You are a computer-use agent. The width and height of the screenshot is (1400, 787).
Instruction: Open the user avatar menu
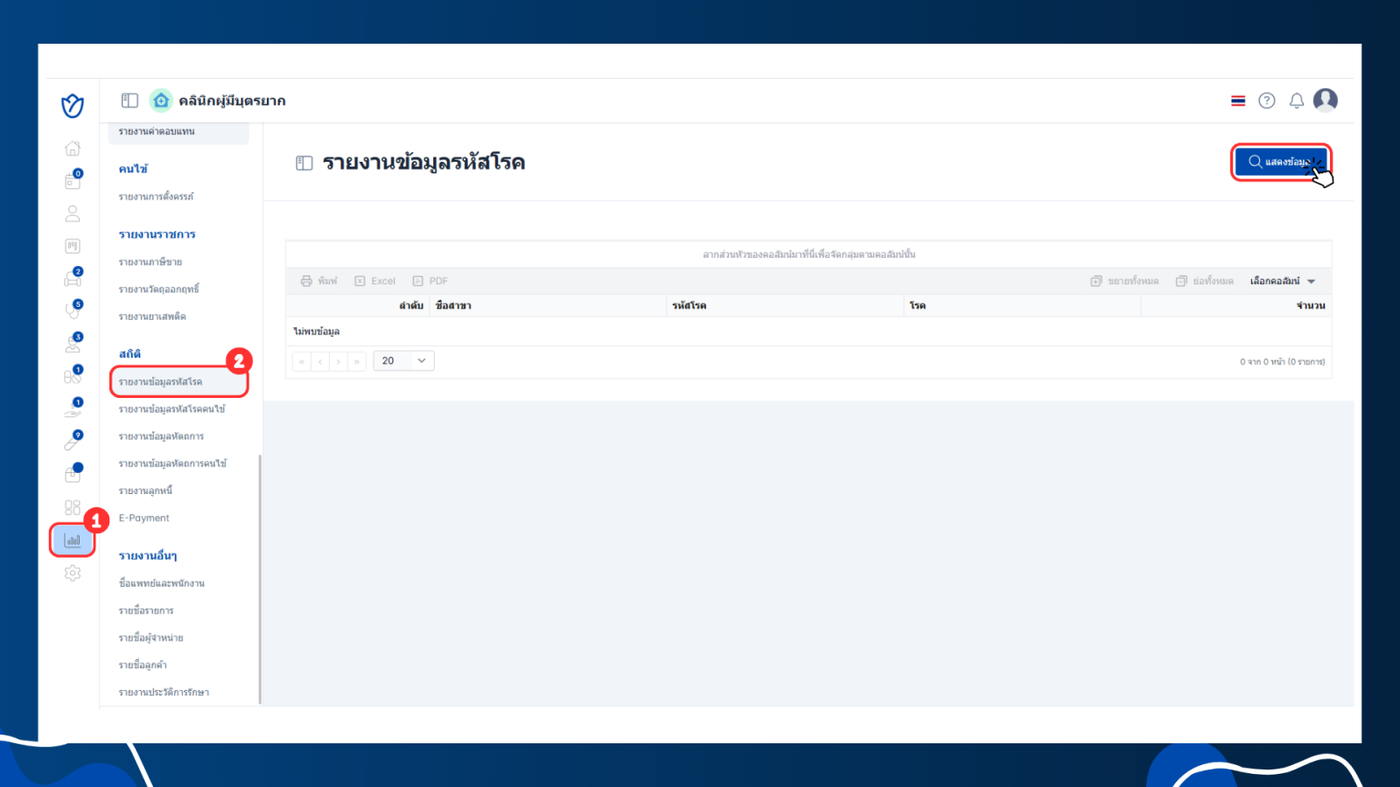[1325, 100]
